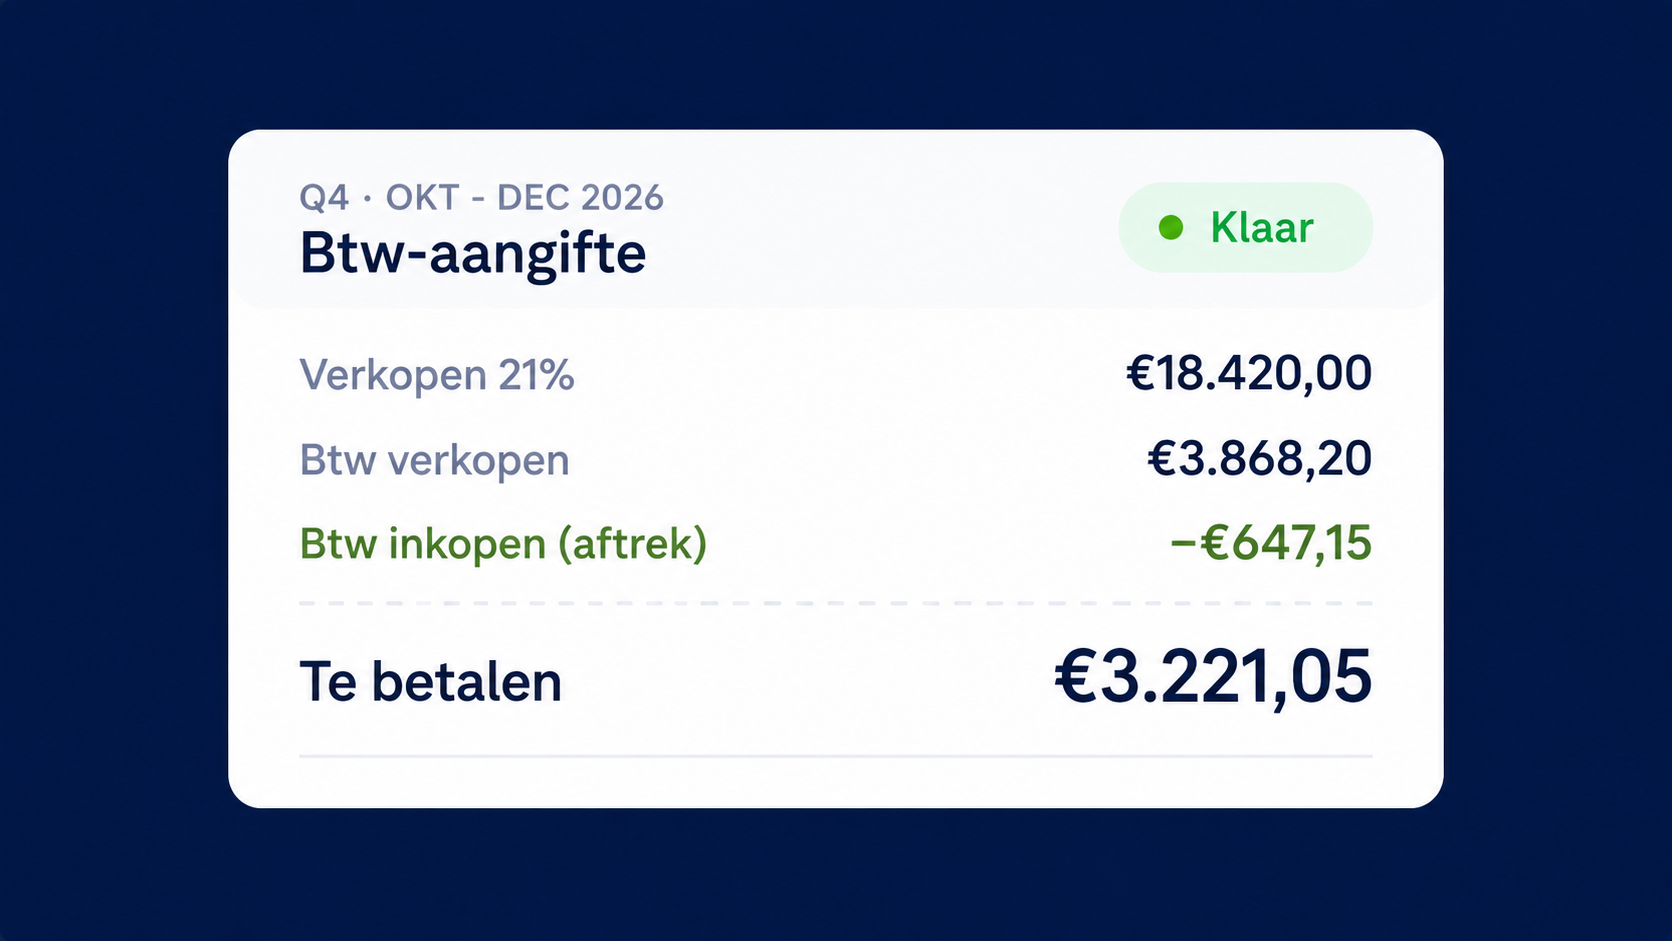Select the Verkopen 21% row label
Screen dimensions: 1672x941
tap(437, 375)
